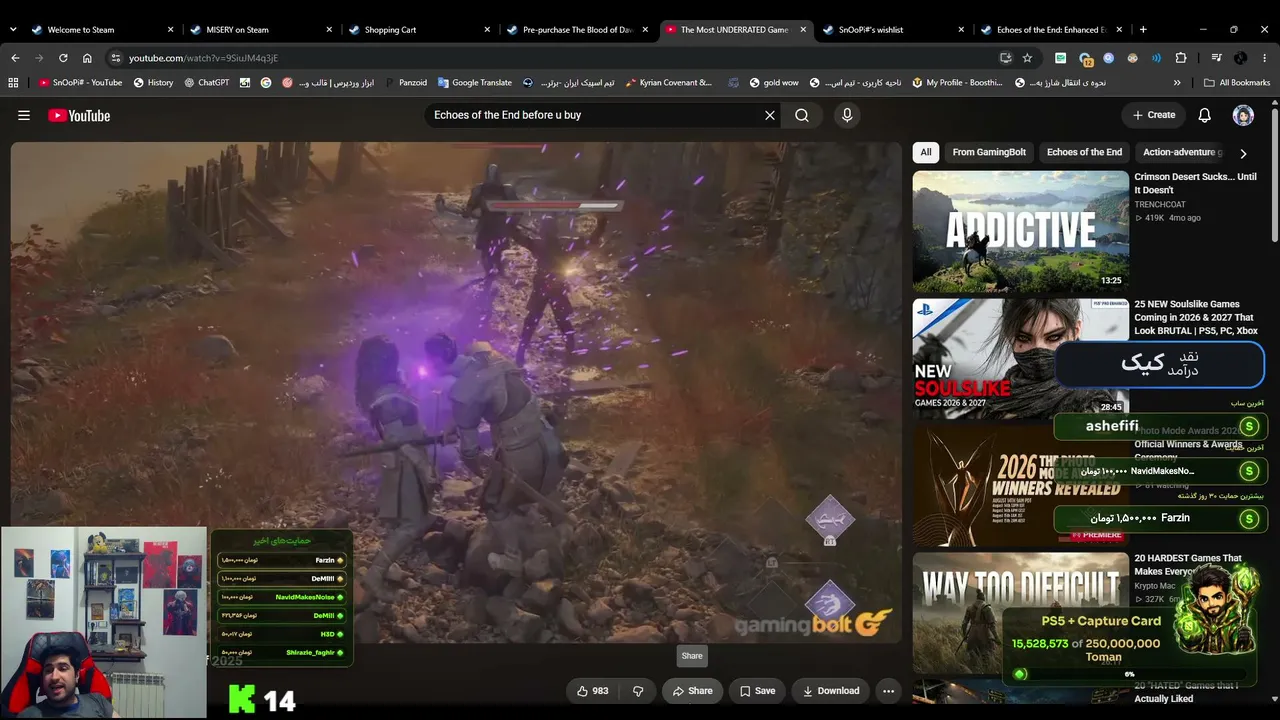Viewport: 1280px width, 720px height.
Task: Open a new browser tab
Action: [x=1143, y=30]
